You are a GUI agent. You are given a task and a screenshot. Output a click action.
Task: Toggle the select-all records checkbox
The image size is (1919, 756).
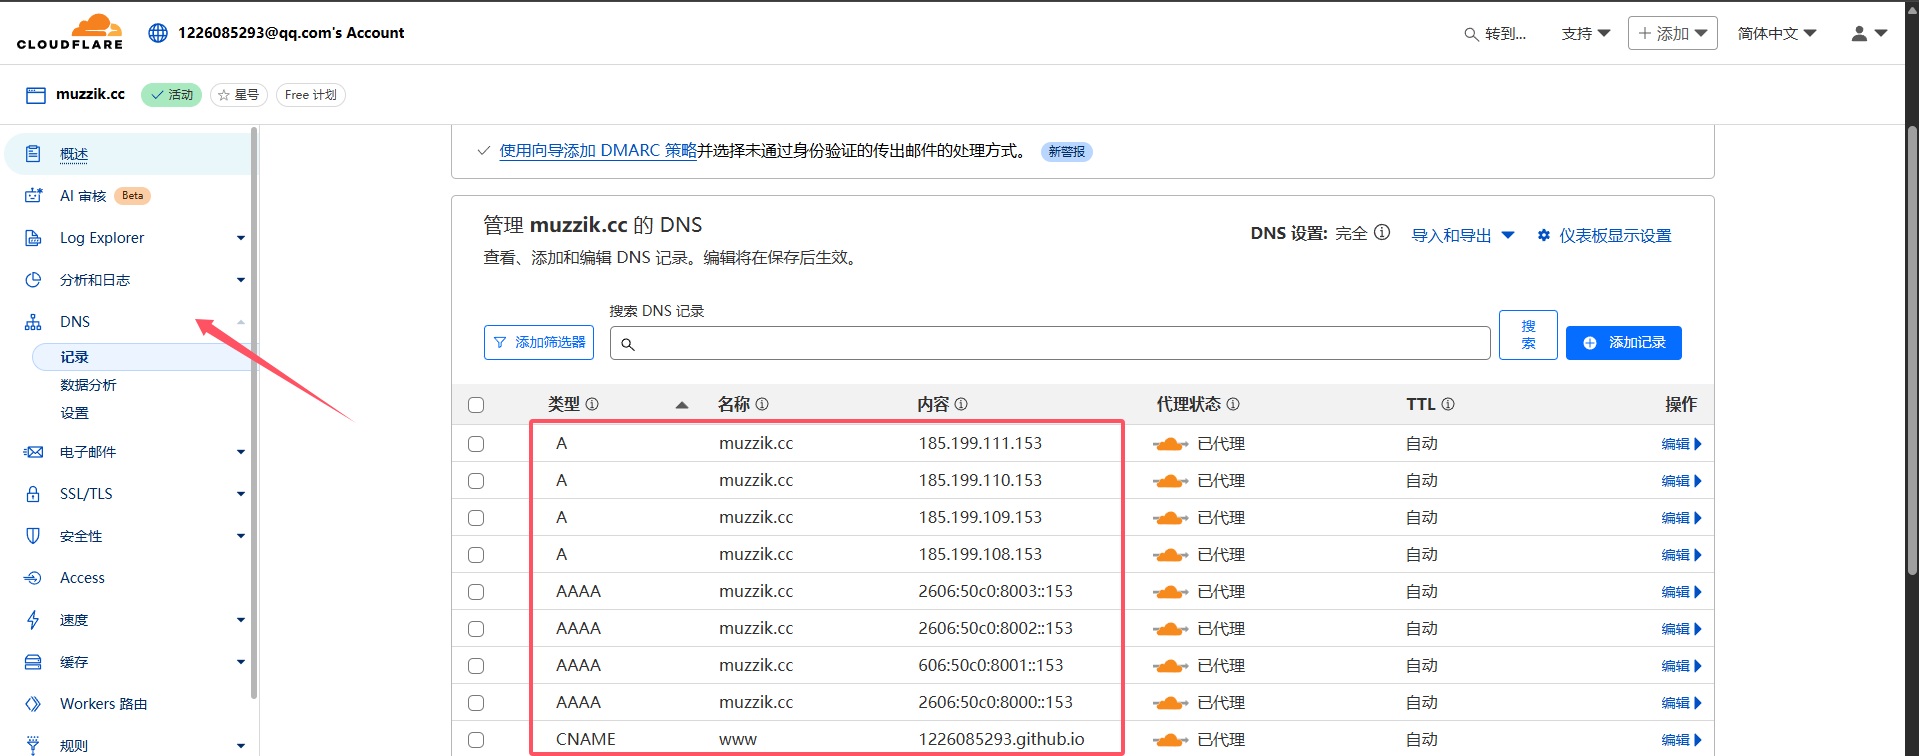476,405
